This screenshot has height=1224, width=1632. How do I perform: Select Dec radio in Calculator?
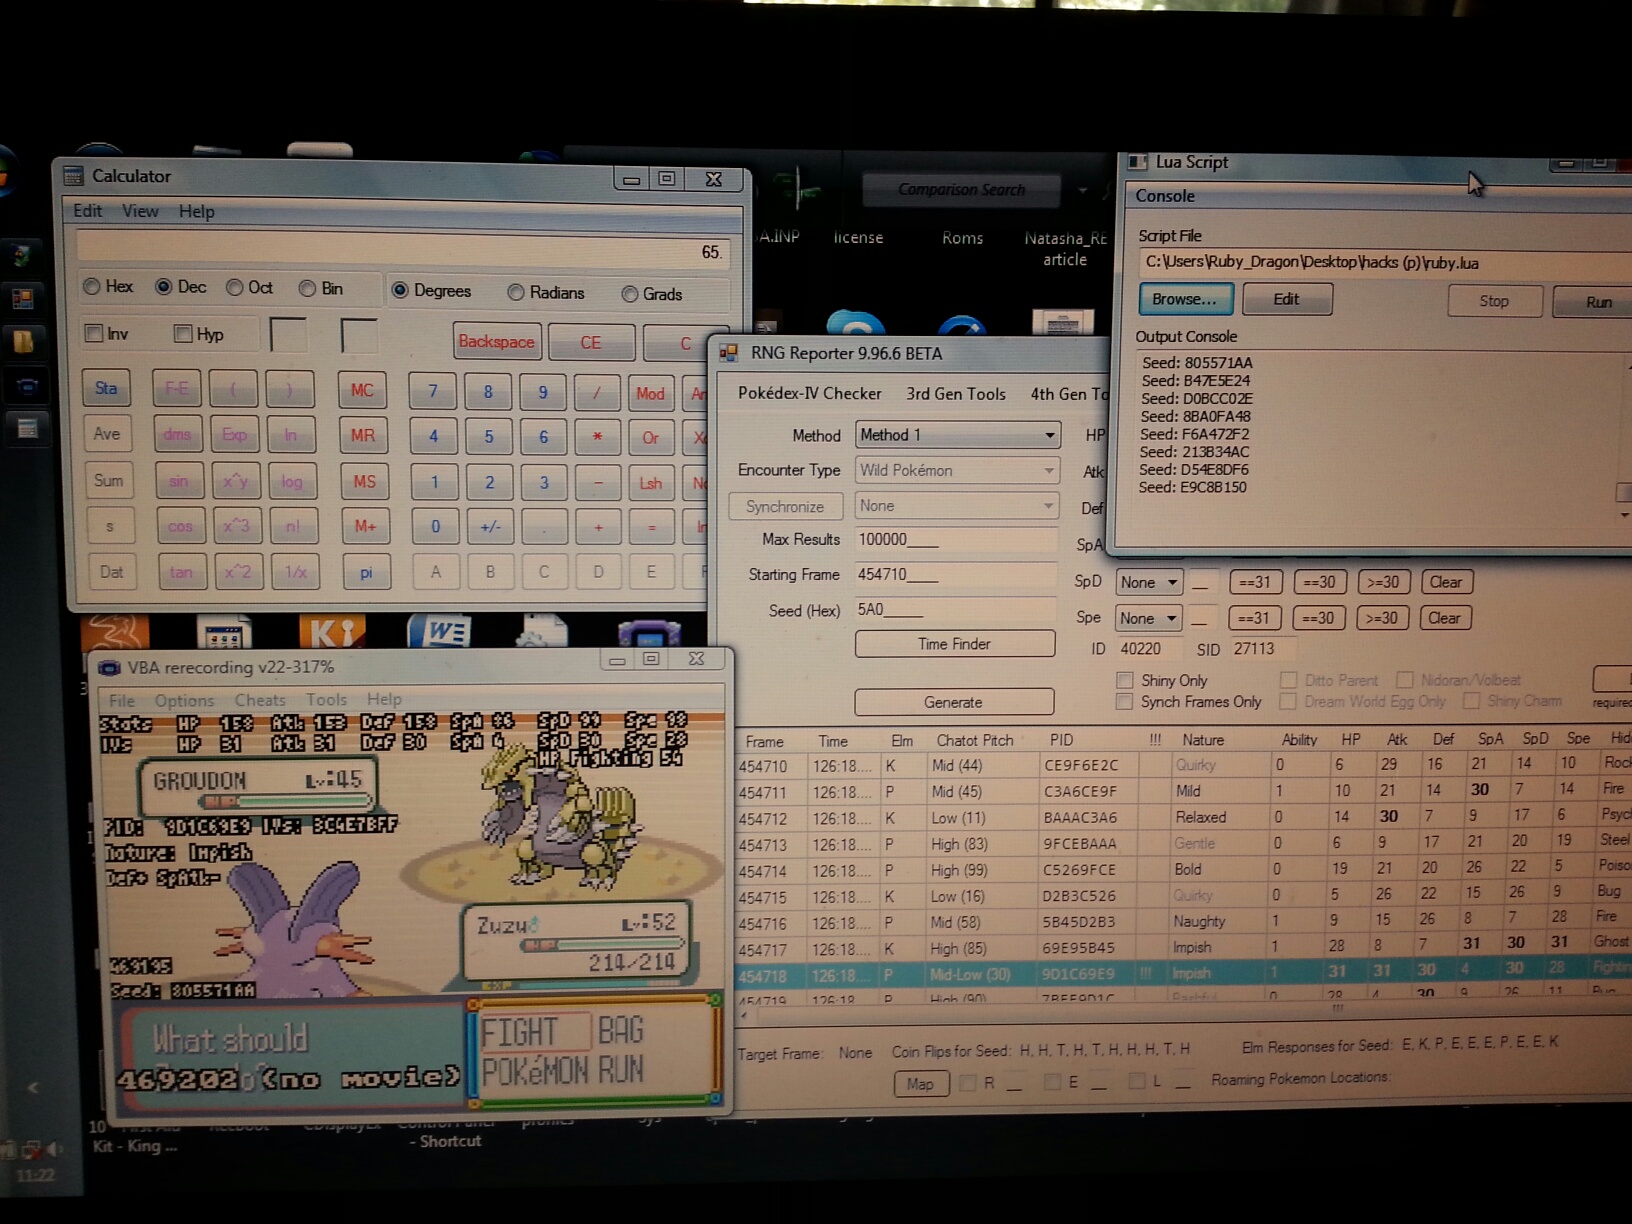164,287
